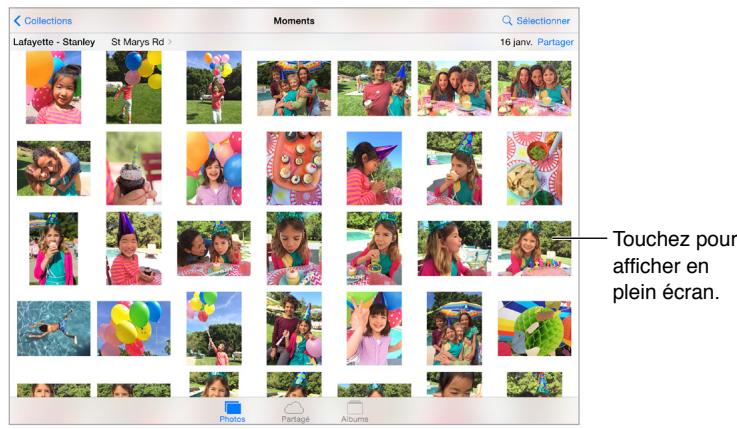Image resolution: width=737 pixels, height=429 pixels.
Task: Open girl in purple amid colorful balloons
Action: [214, 168]
